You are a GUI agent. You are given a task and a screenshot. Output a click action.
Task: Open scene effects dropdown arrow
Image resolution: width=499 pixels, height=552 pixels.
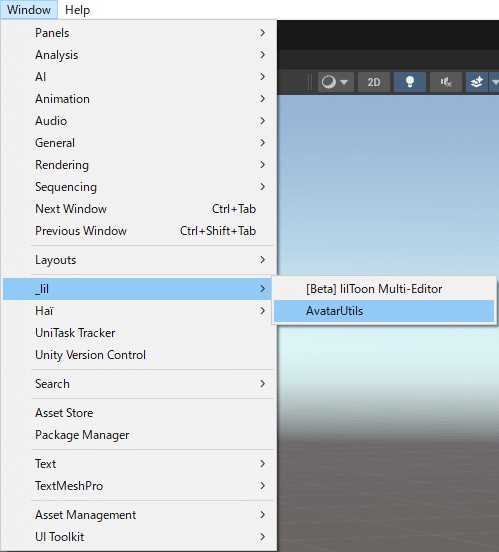point(494,82)
